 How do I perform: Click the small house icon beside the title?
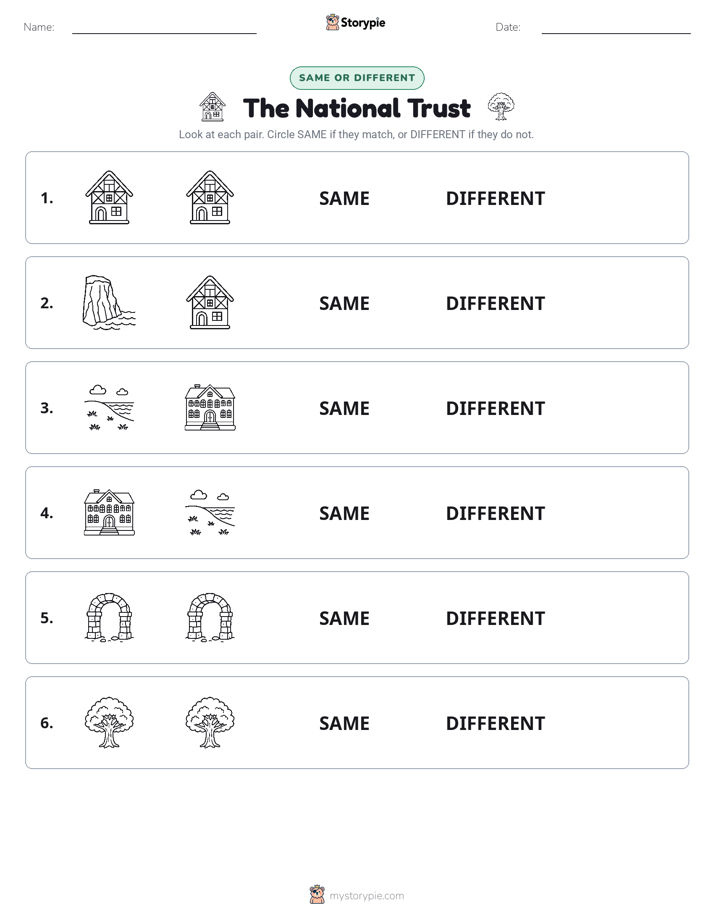pyautogui.click(x=212, y=107)
